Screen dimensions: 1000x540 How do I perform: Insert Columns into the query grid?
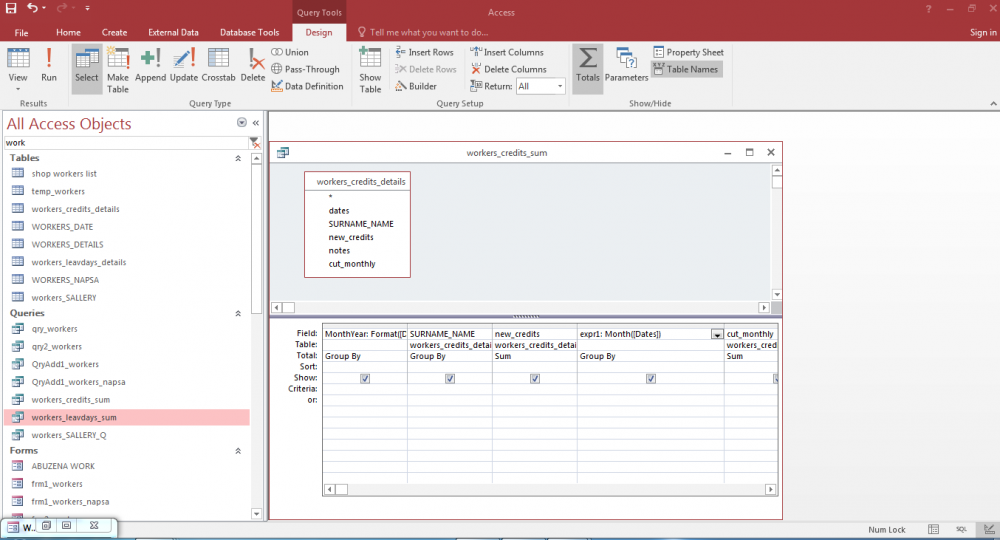[507, 52]
